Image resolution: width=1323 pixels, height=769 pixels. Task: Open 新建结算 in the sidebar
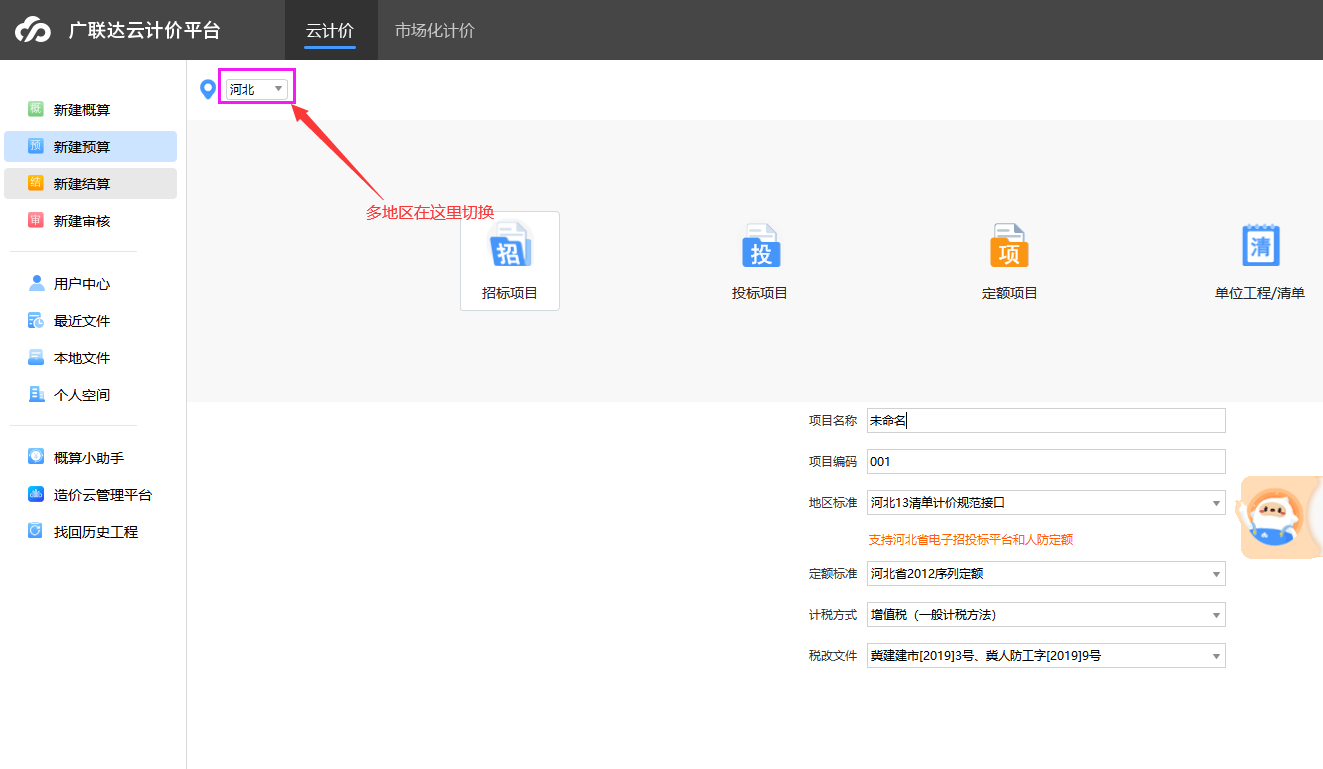click(x=90, y=183)
